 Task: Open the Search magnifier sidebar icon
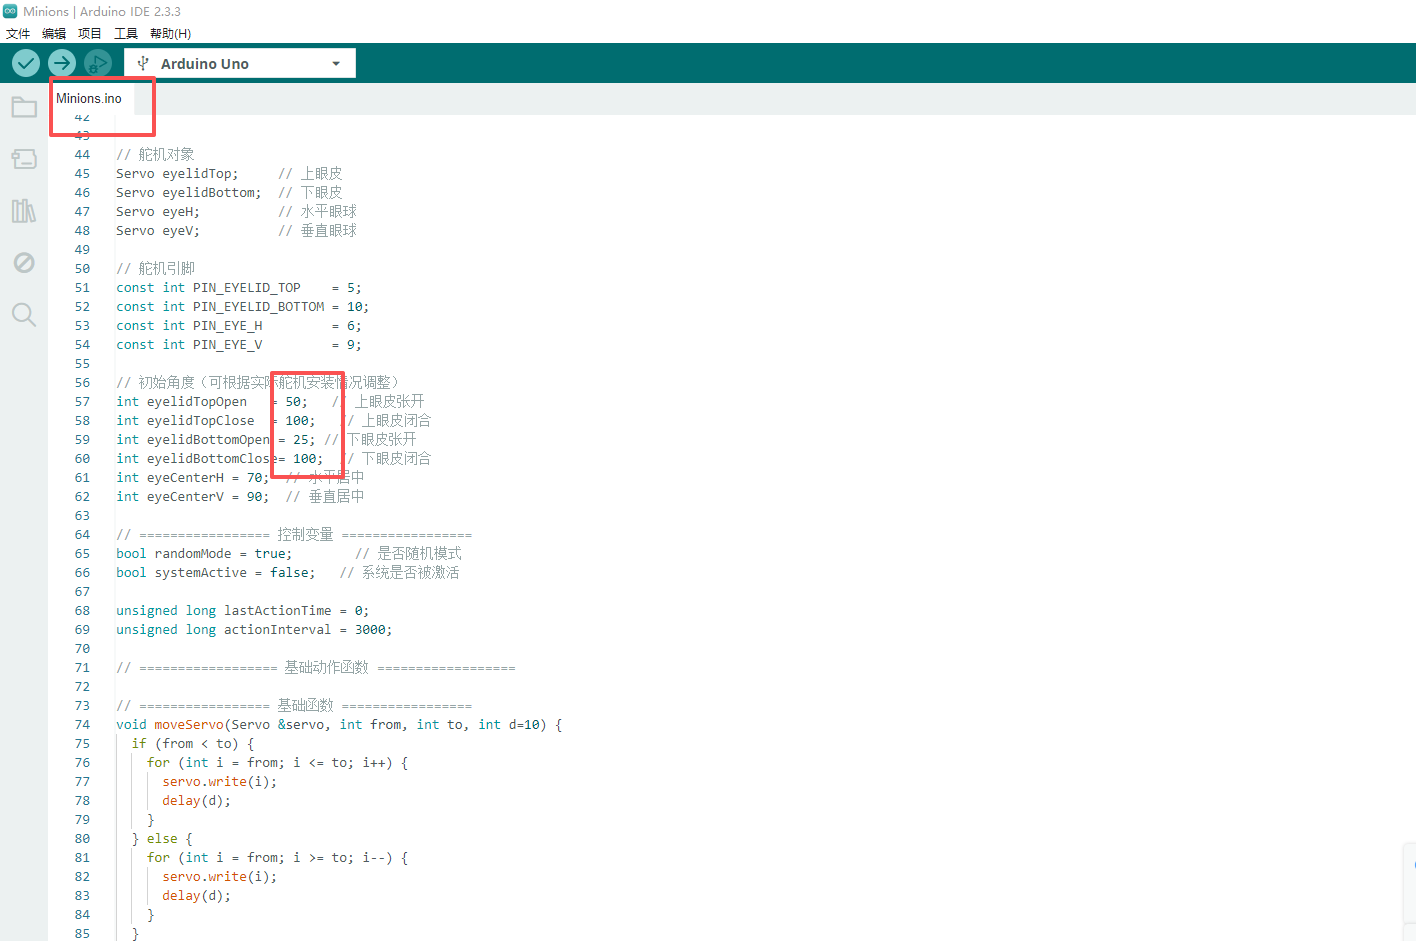24,315
